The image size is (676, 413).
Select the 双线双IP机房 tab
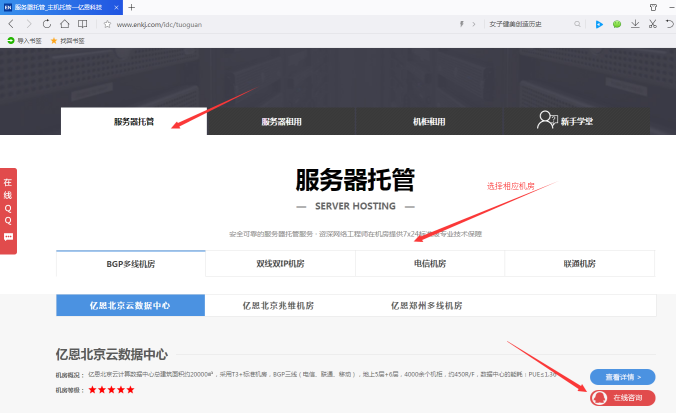pyautogui.click(x=280, y=264)
